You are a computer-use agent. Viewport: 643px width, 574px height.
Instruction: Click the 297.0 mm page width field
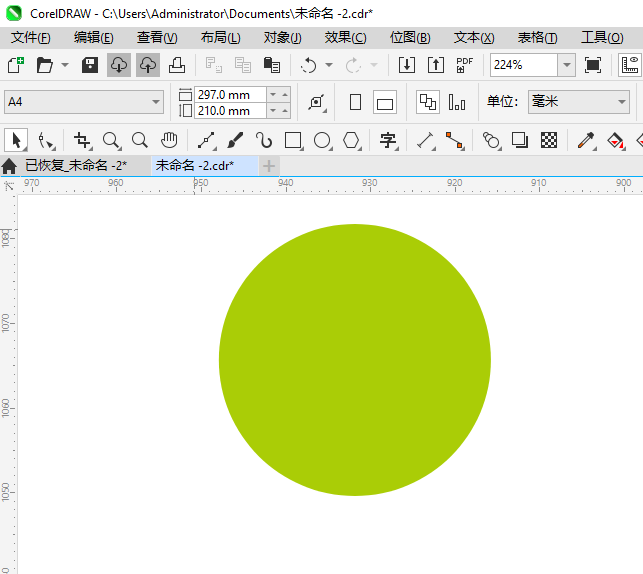[230, 95]
